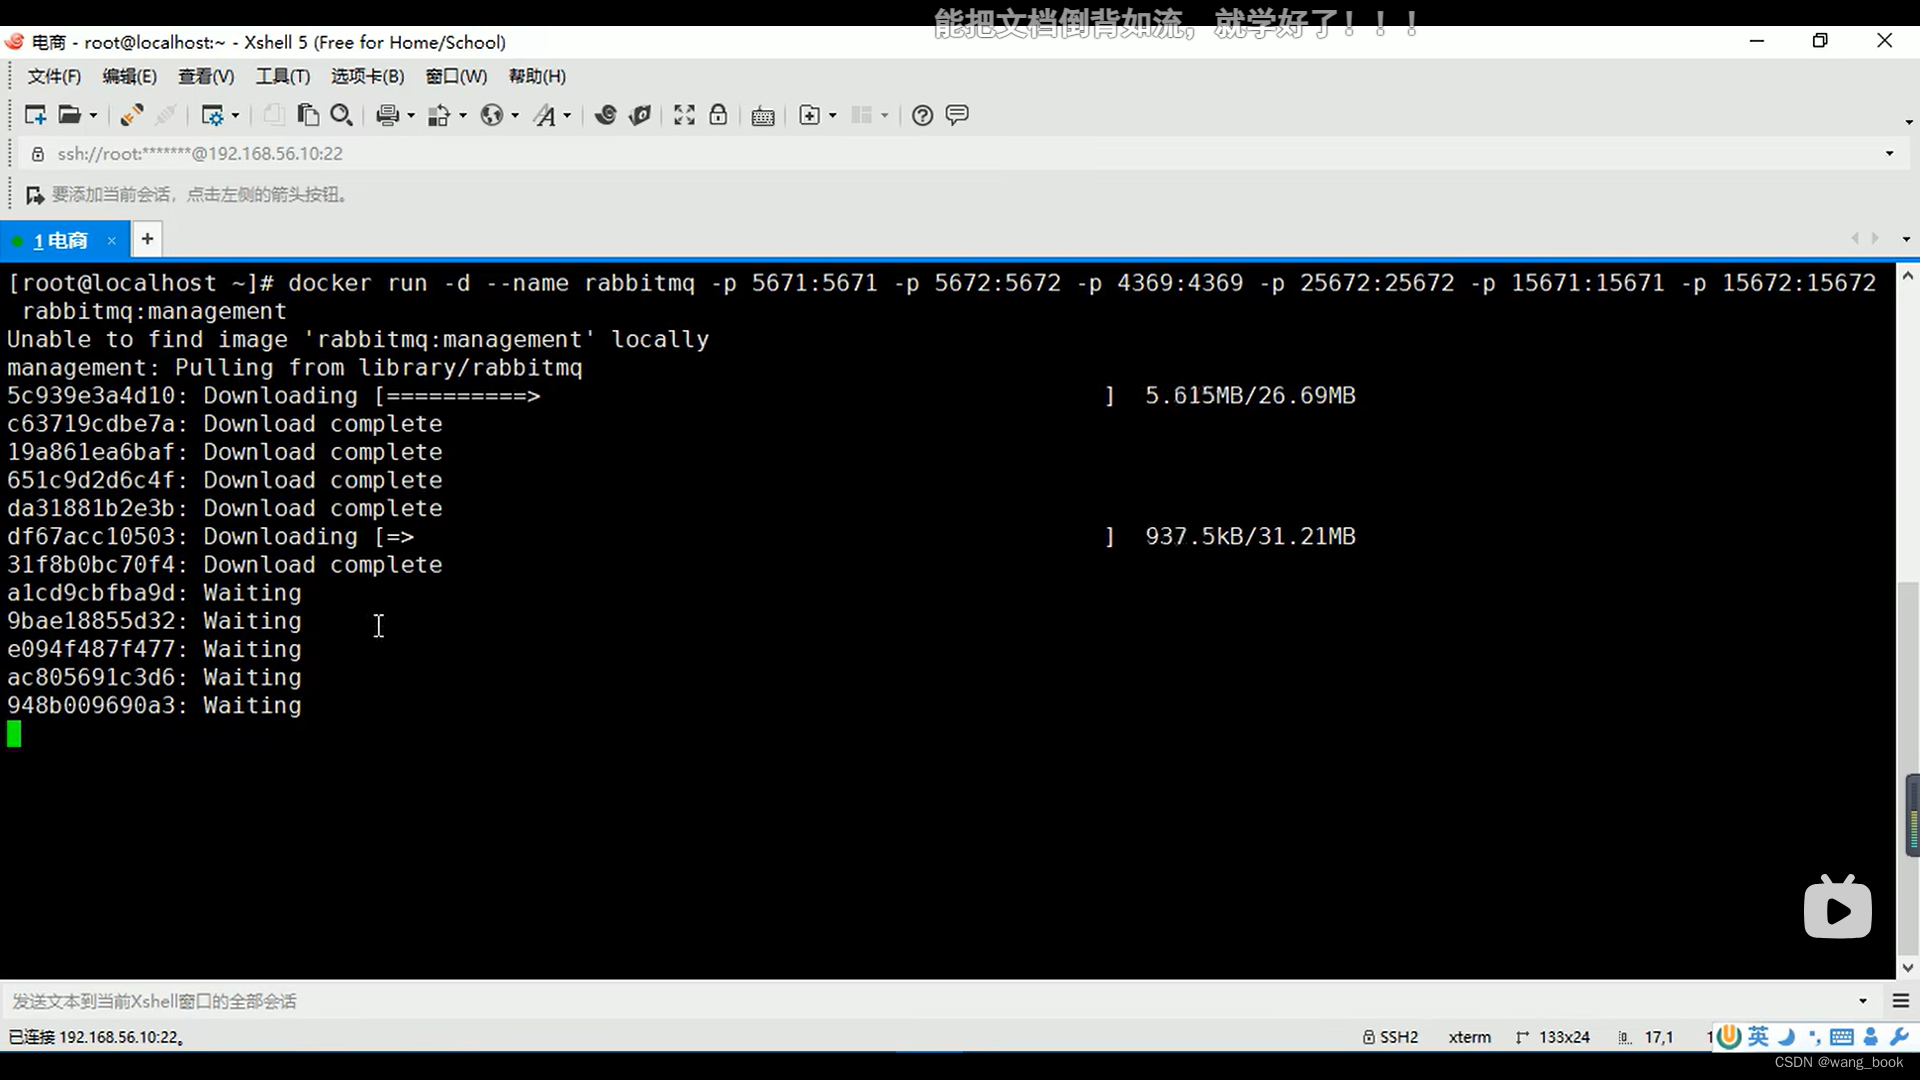1920x1080 pixels.
Task: Toggle the IME punctuation mode icon
Action: (1814, 1037)
